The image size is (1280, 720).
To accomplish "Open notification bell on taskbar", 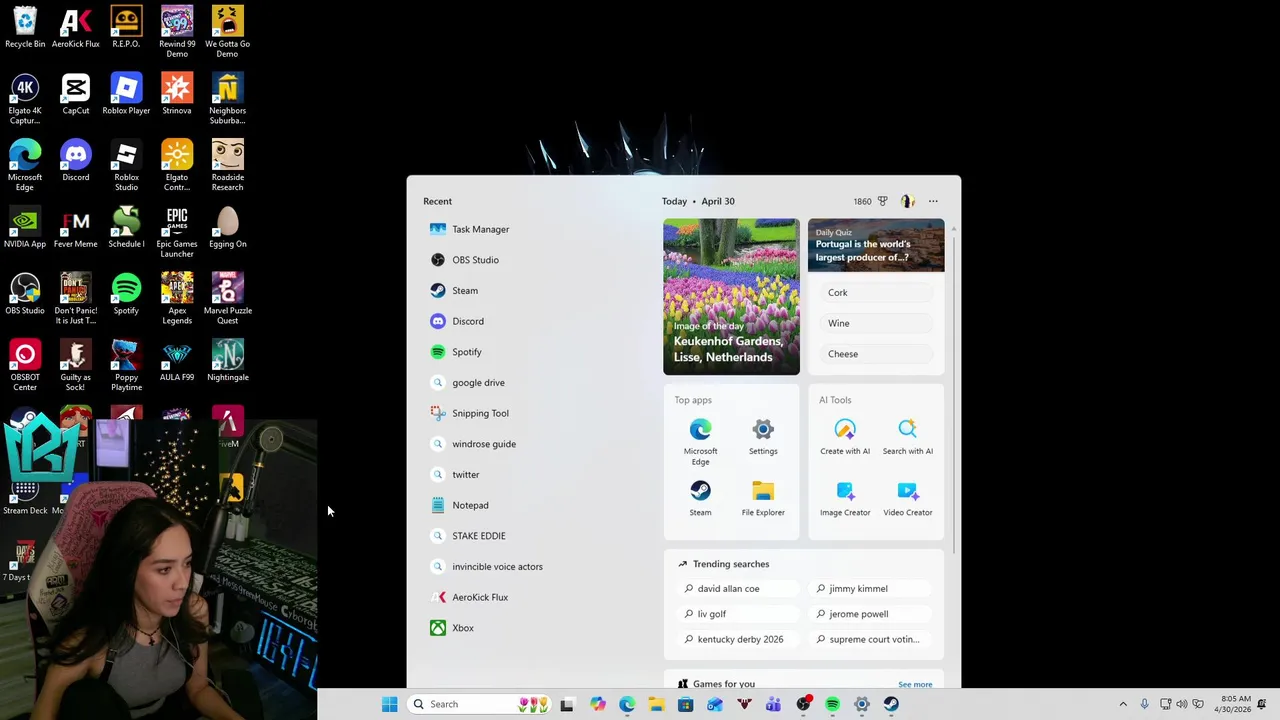I will click(1263, 704).
